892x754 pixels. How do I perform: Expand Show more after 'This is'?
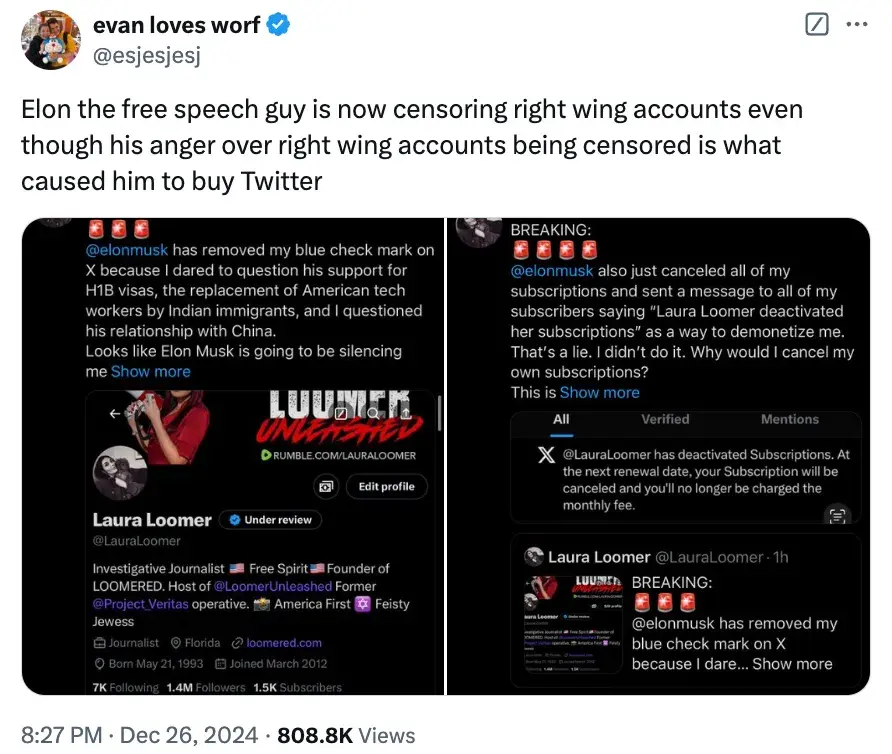[x=599, y=392]
